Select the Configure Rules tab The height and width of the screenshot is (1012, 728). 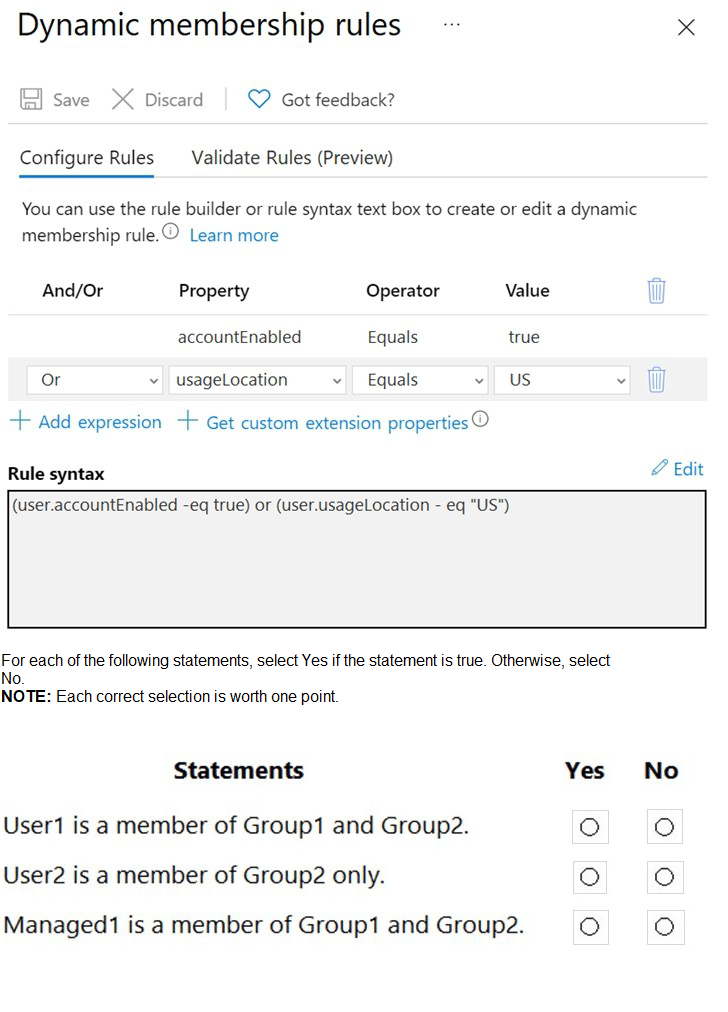click(x=87, y=157)
